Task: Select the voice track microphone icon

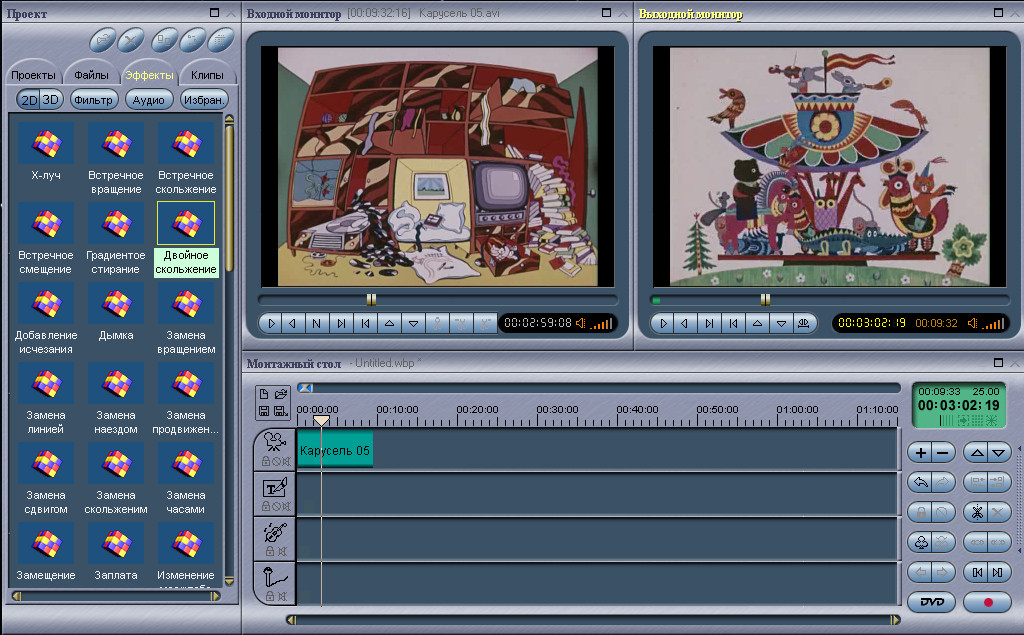Action: (x=273, y=577)
